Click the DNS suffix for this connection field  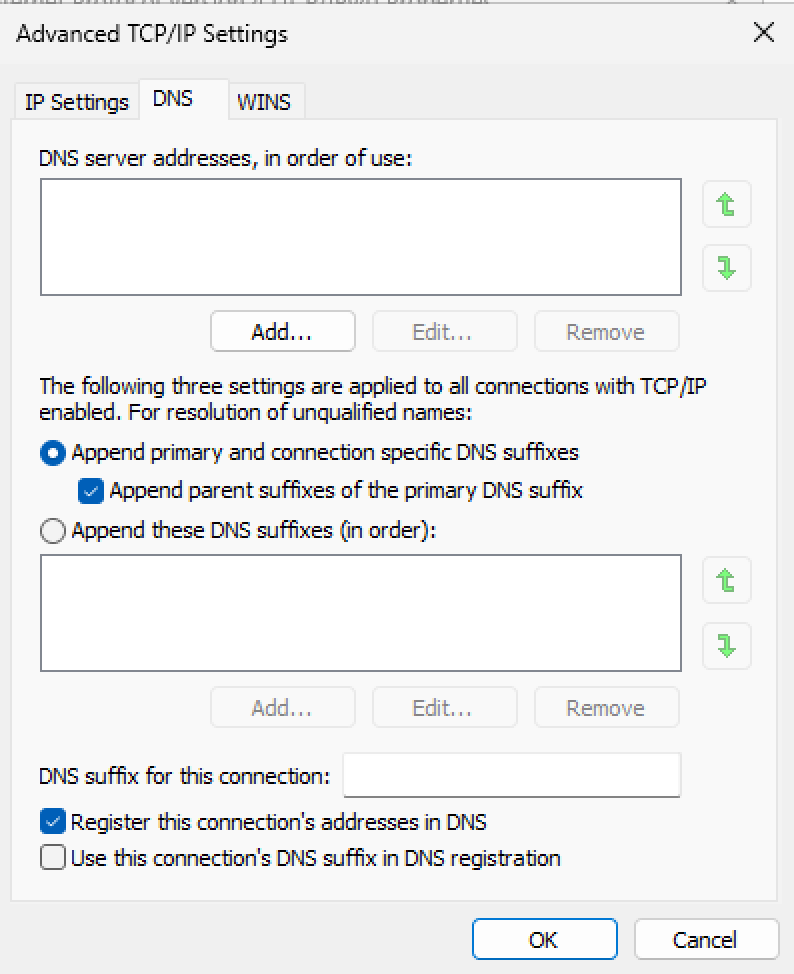click(x=511, y=776)
